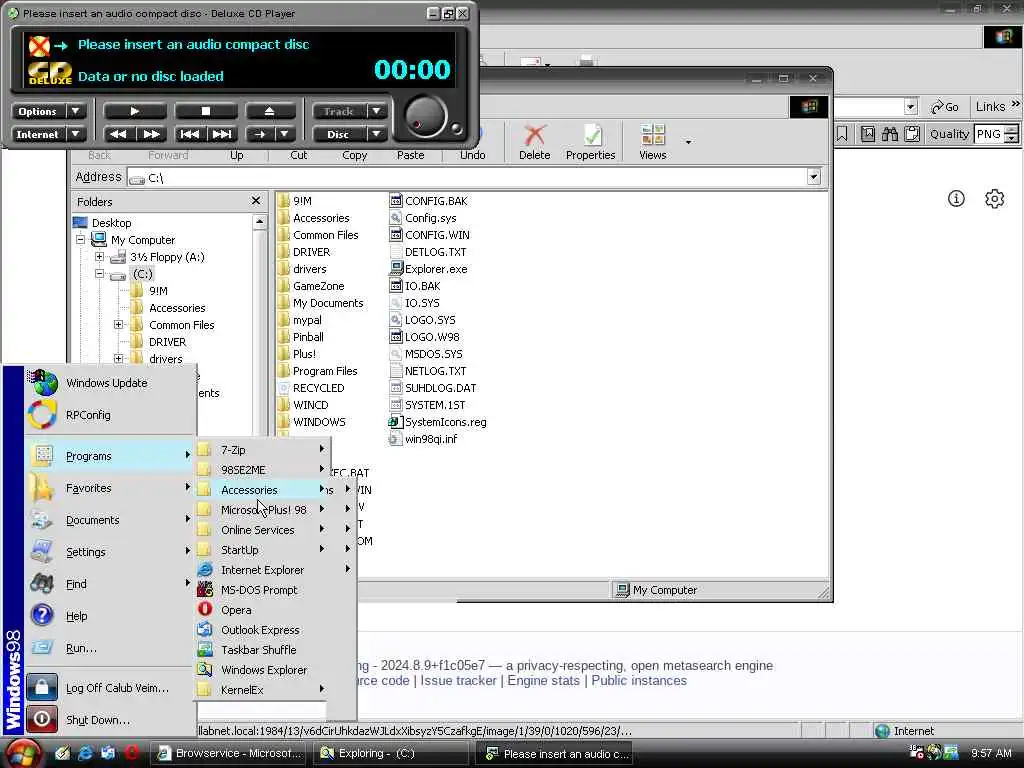
Task: Click the Views toolbar icon
Action: point(652,142)
